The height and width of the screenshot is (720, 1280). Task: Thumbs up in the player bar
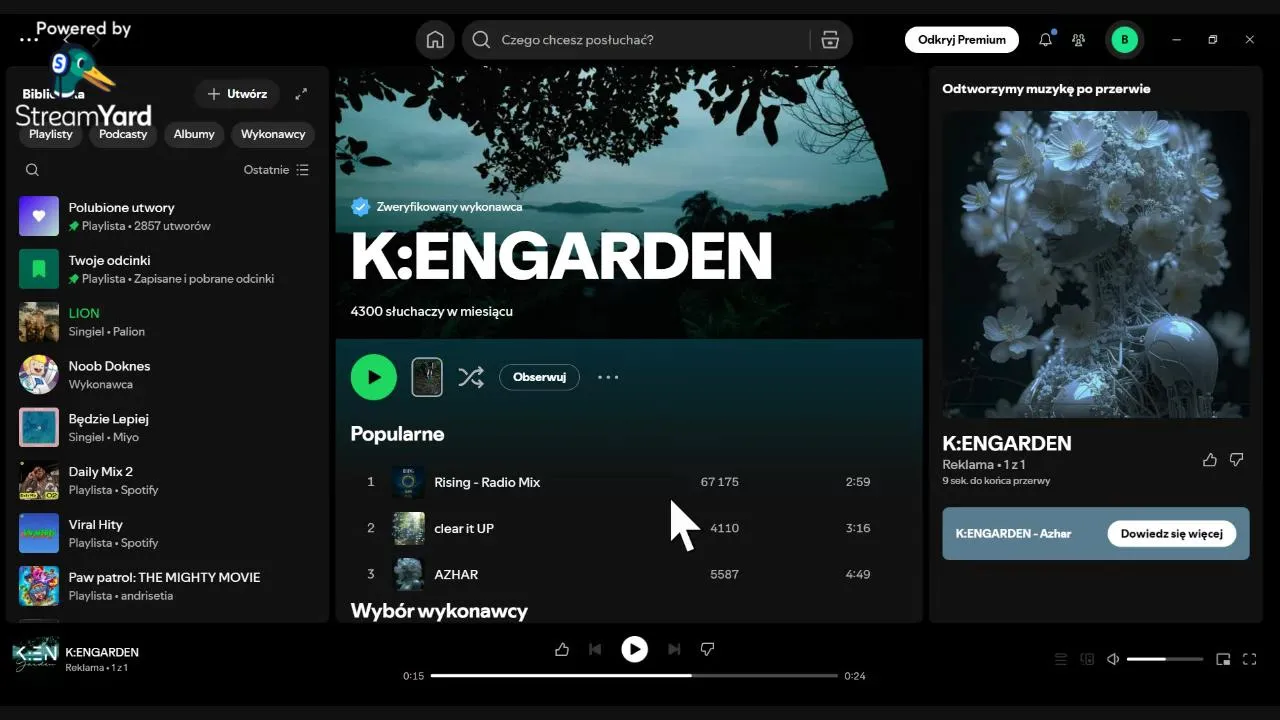click(x=562, y=649)
